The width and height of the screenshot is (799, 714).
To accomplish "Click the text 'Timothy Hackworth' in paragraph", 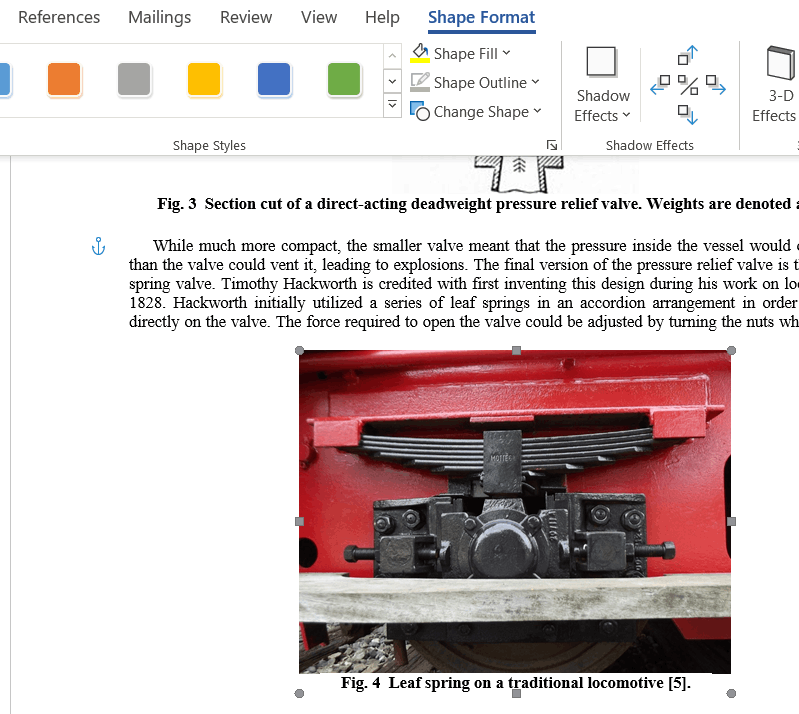I will pyautogui.click(x=289, y=283).
